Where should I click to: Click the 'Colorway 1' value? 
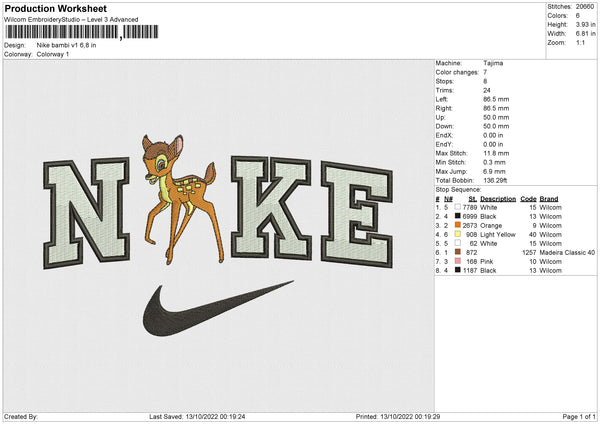(53, 54)
